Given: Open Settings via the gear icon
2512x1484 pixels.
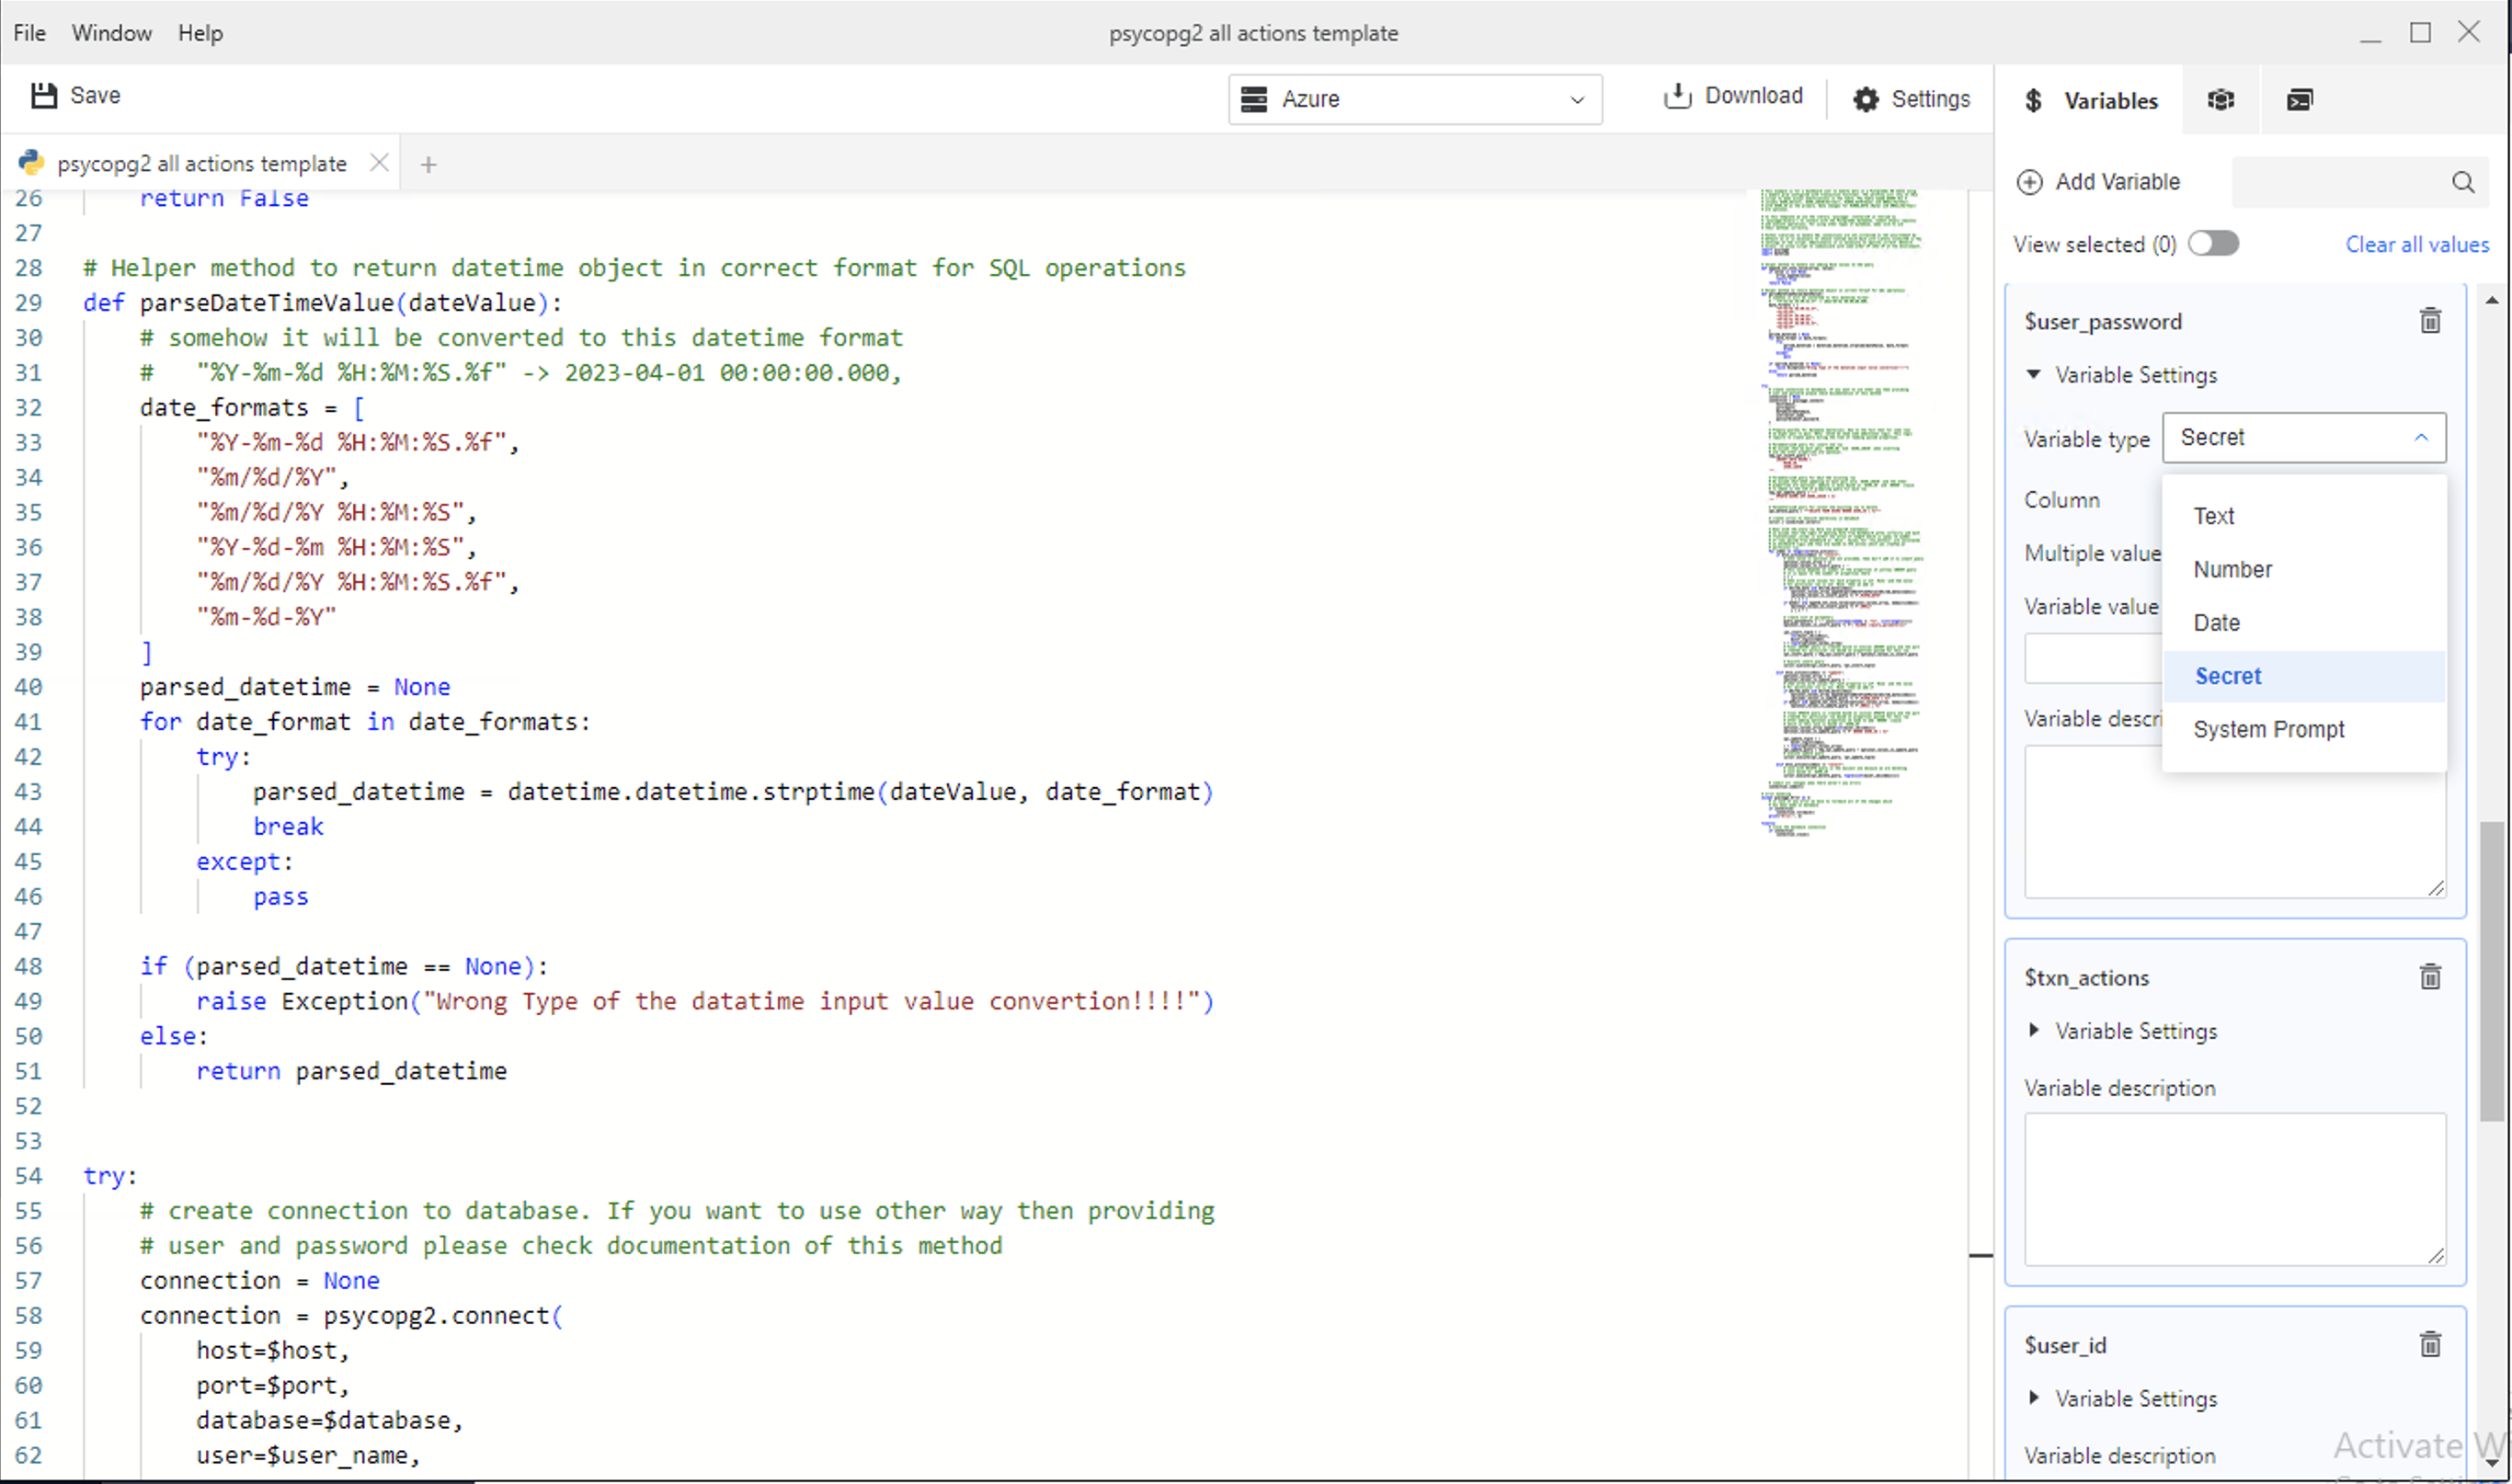Looking at the screenshot, I should pos(1865,99).
